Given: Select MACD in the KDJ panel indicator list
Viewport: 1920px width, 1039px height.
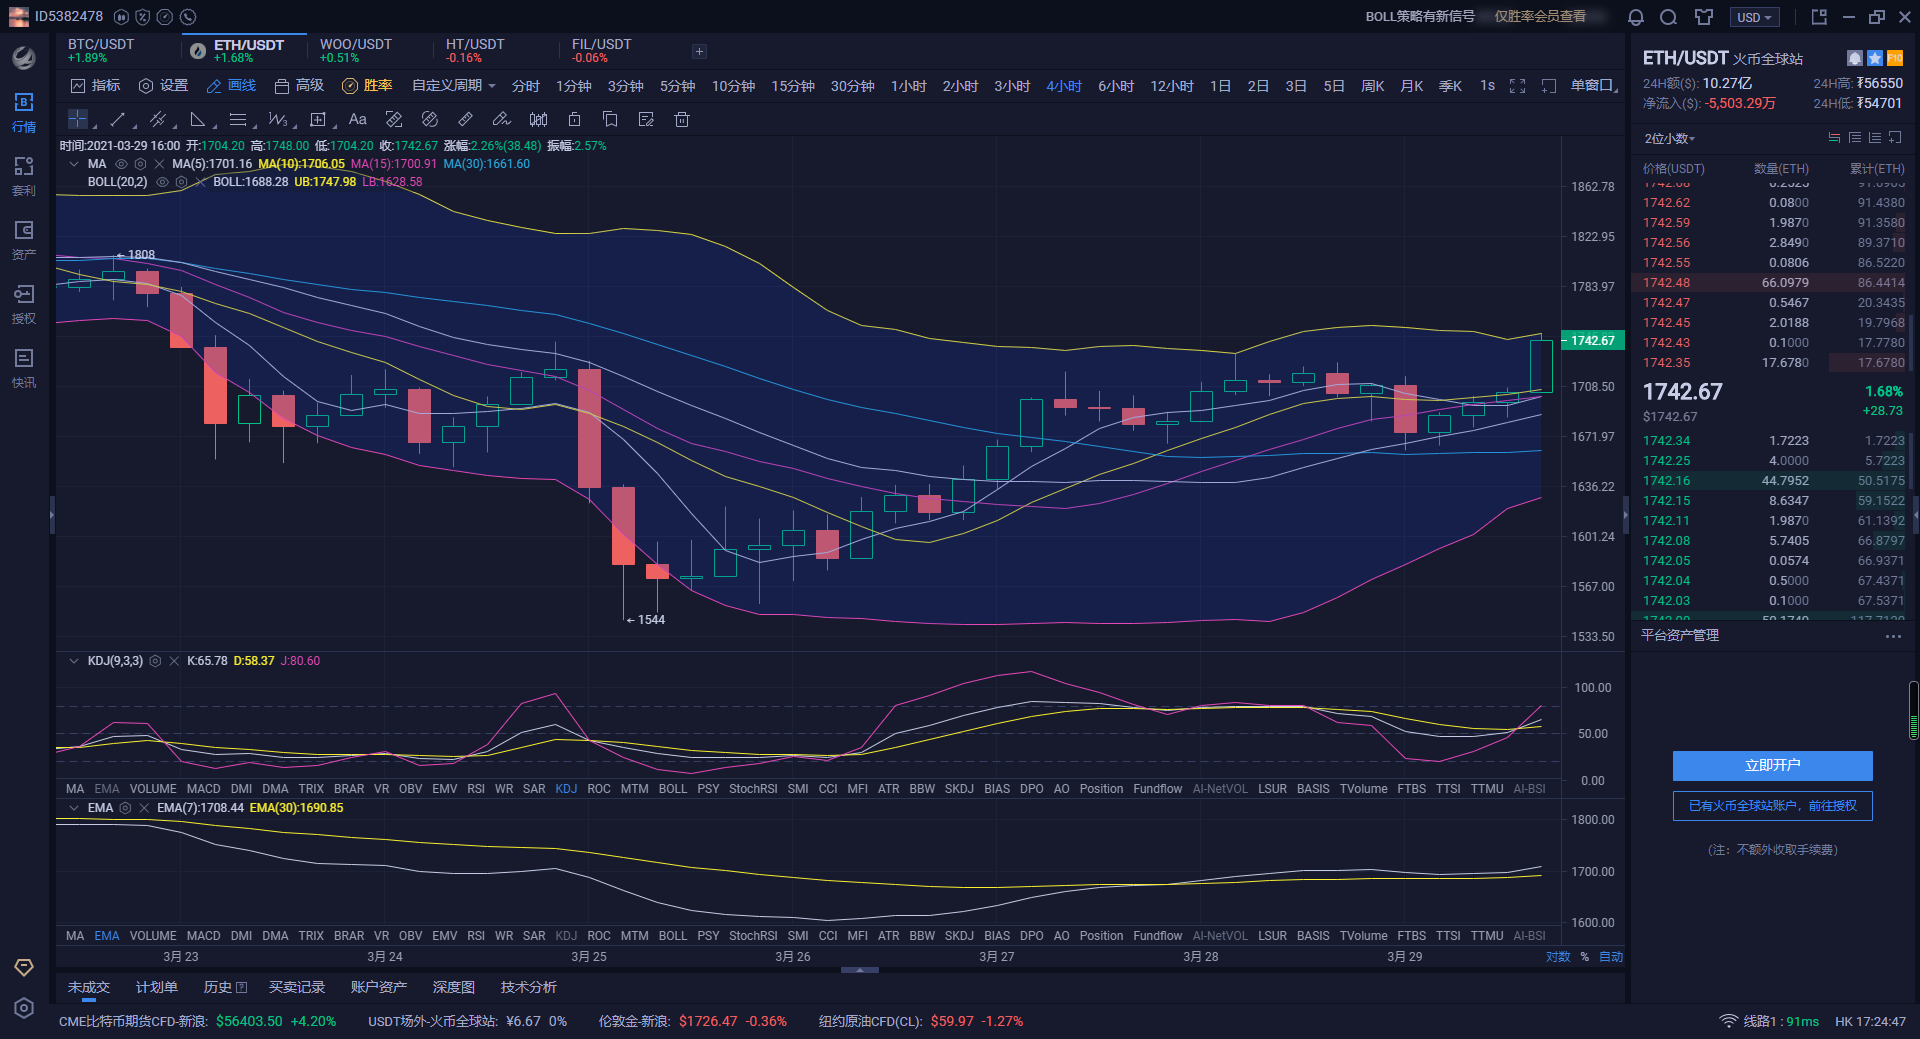Looking at the screenshot, I should [203, 789].
